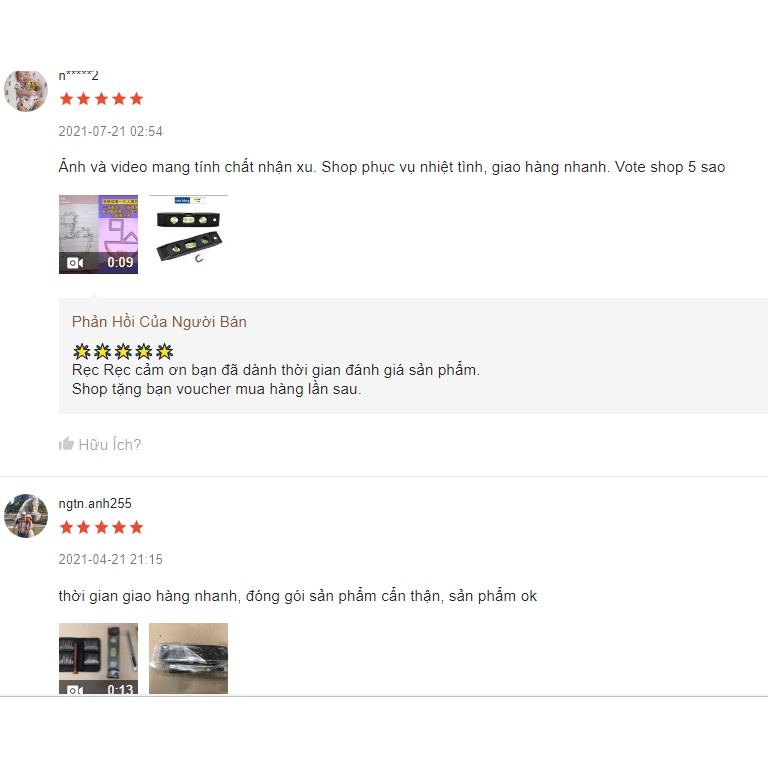This screenshot has height=768, width=768.
Task: Click the video camera icon on the 0:09 clip
Action: click(x=74, y=263)
